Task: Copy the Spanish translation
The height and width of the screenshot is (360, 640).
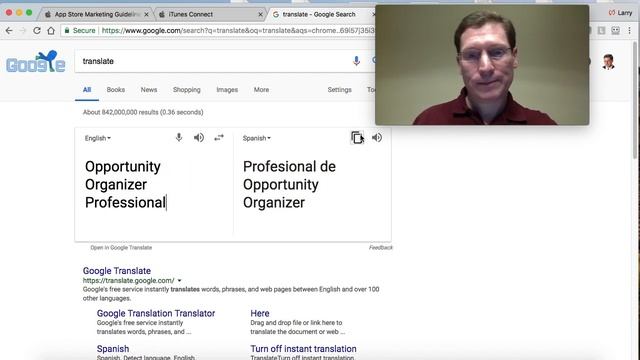Action: (x=357, y=138)
